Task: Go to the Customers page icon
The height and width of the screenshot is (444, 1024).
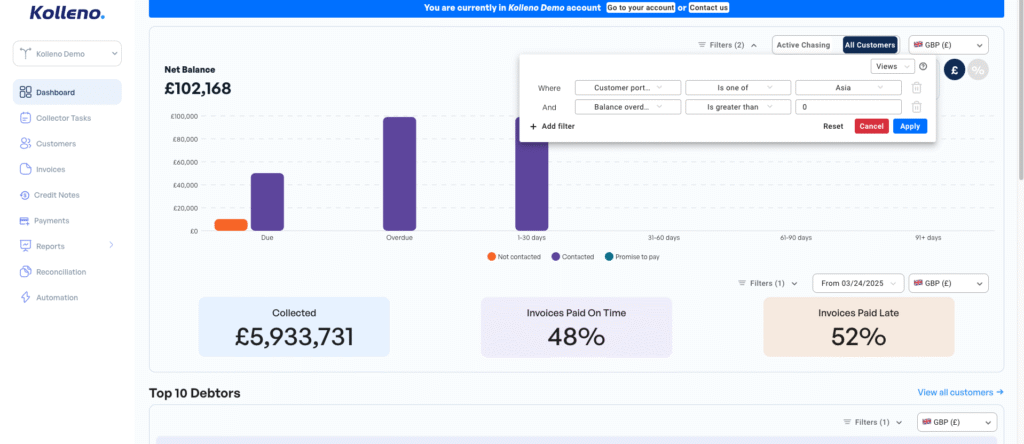Action: 25,144
